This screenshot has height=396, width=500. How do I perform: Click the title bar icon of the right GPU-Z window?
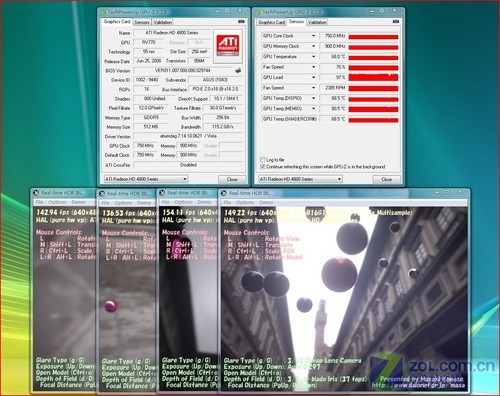click(x=257, y=12)
